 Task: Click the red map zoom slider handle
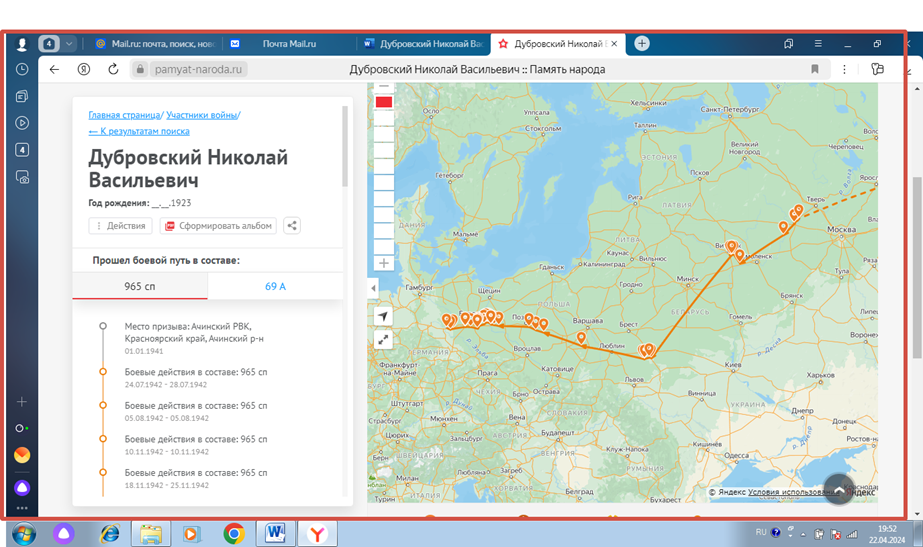point(384,102)
